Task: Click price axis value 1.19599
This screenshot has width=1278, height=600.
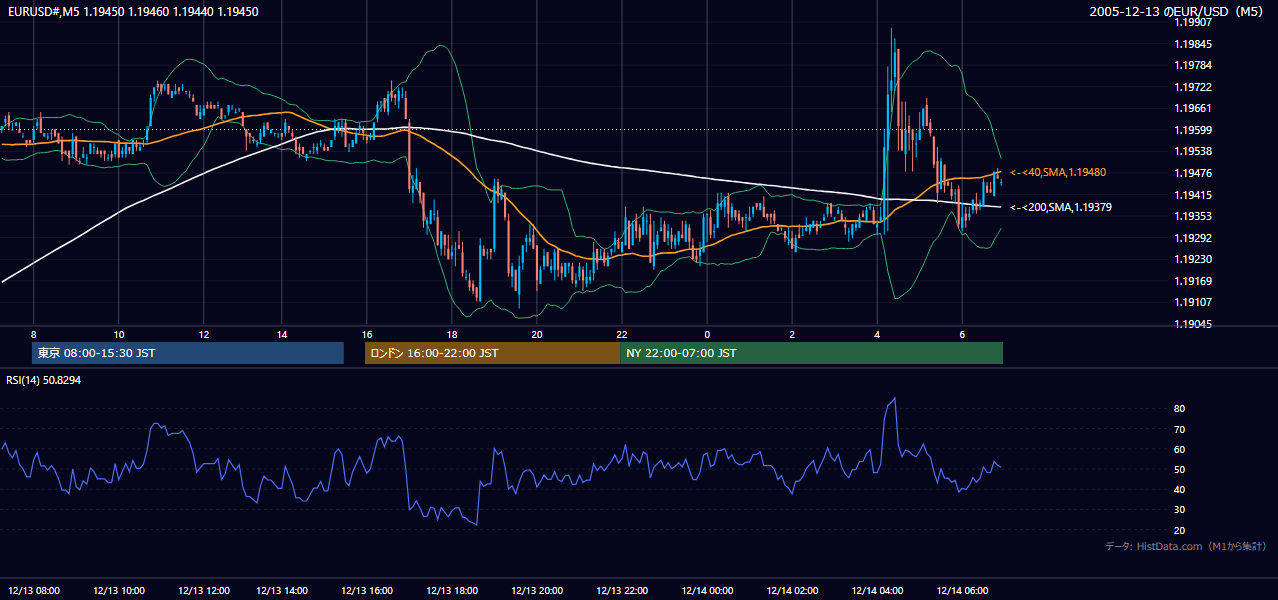Action: pyautogui.click(x=1193, y=131)
